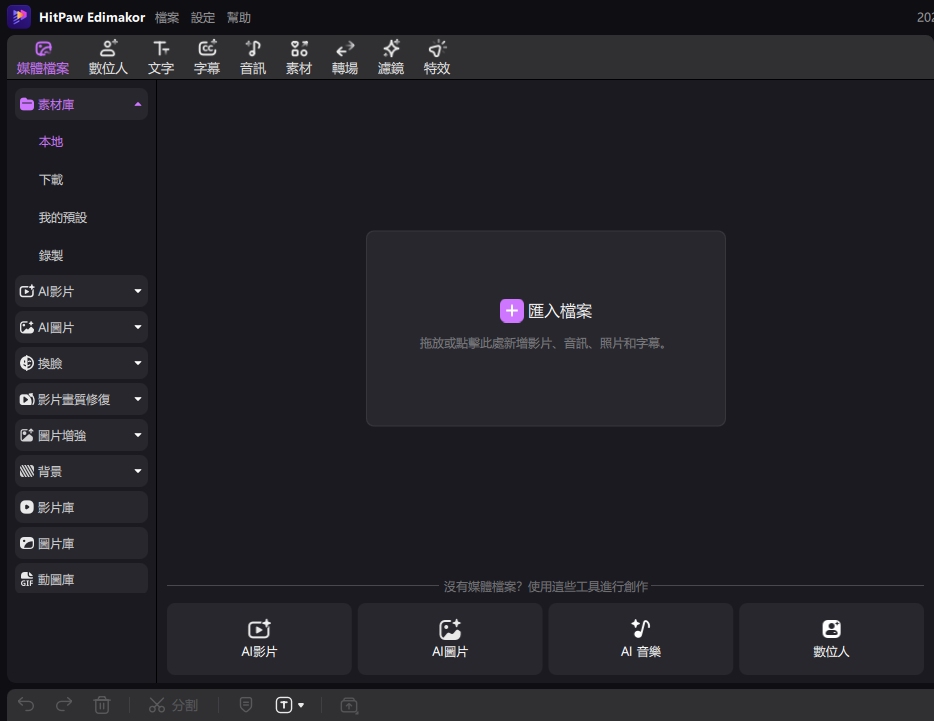Open the 轉場 transitions panel
The image size is (934, 721).
pos(344,56)
